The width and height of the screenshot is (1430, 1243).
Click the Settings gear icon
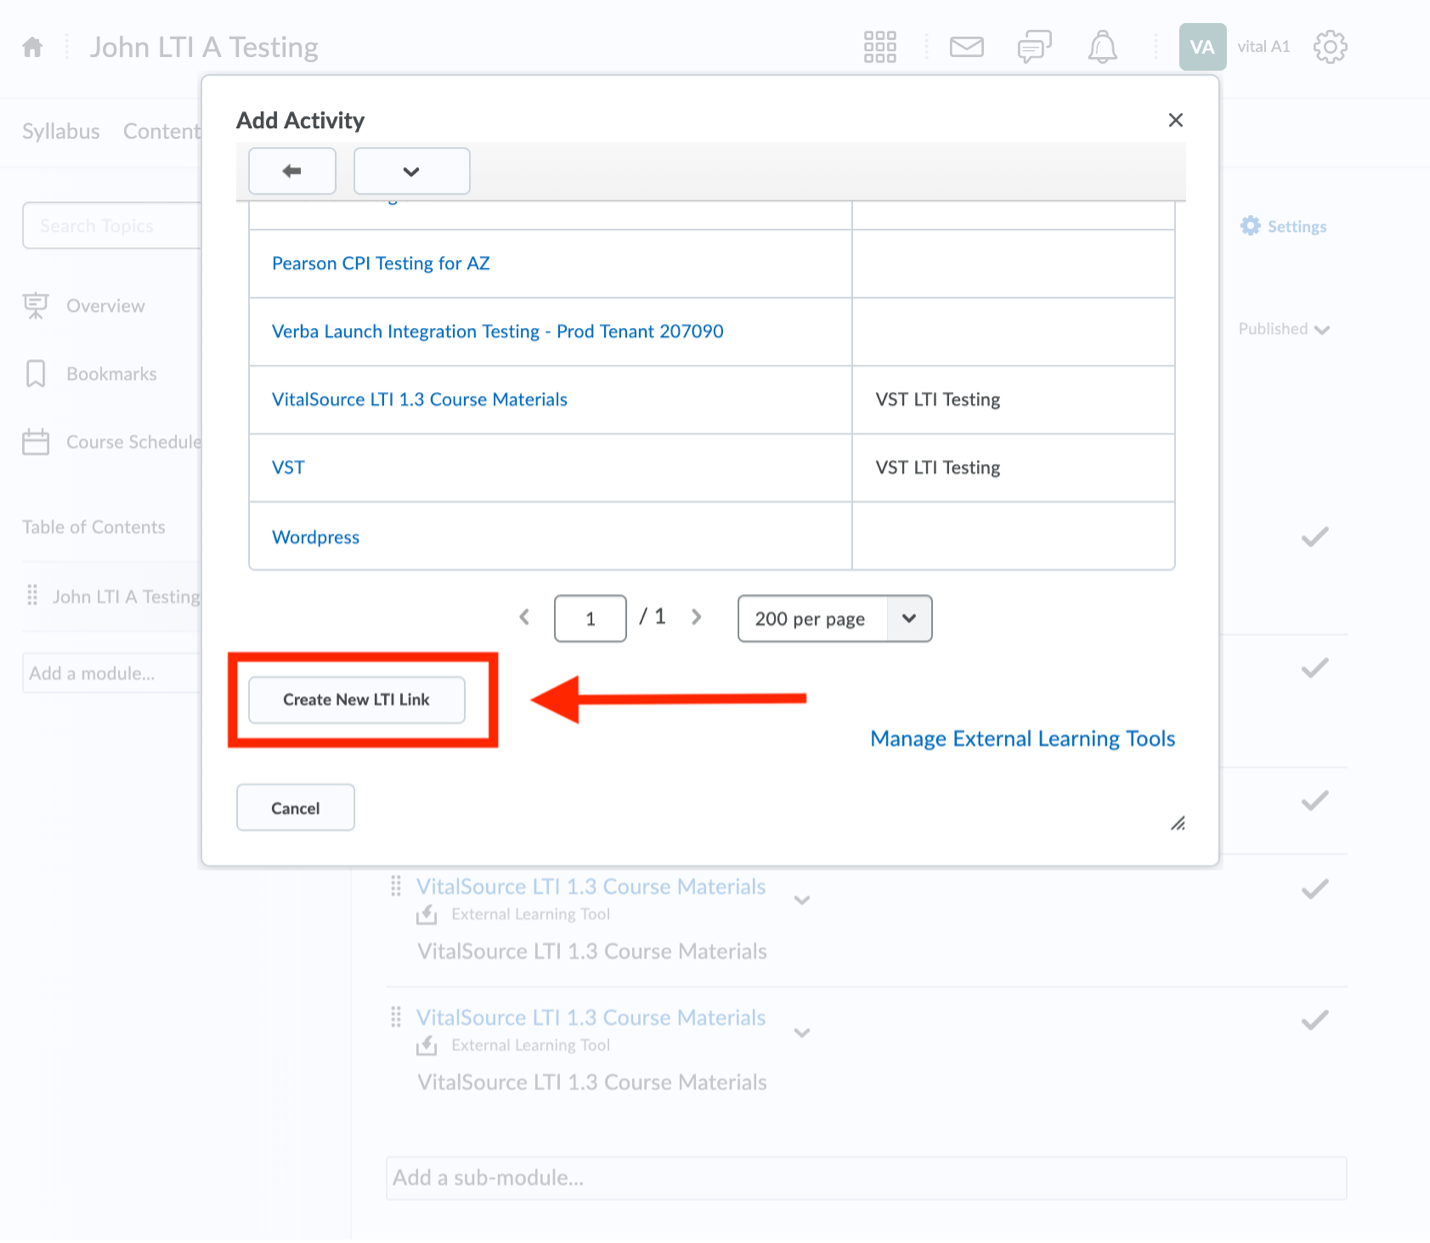click(x=1251, y=226)
